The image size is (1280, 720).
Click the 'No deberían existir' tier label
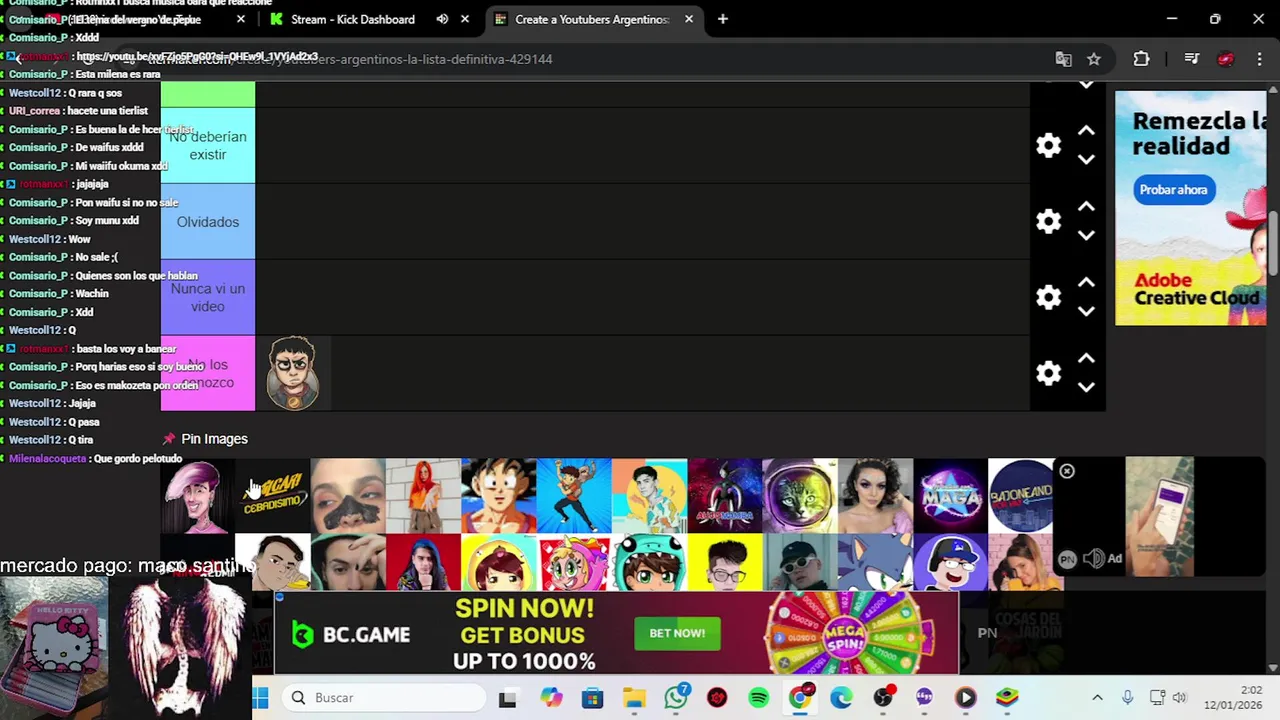coord(208,146)
